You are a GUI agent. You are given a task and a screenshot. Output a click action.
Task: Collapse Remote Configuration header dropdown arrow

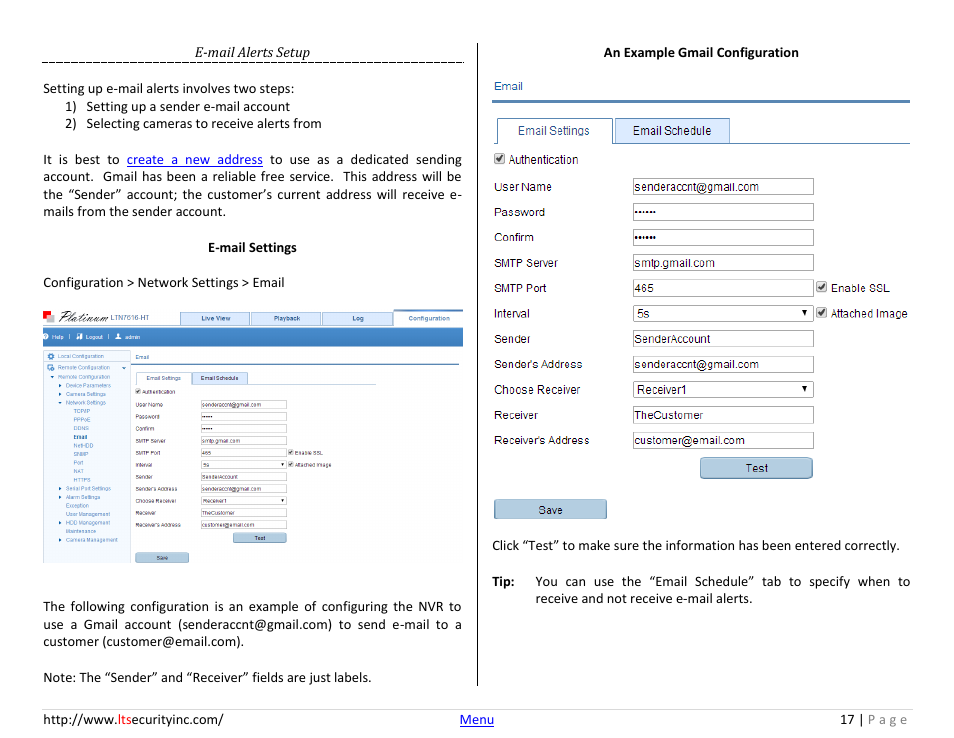coord(124,368)
